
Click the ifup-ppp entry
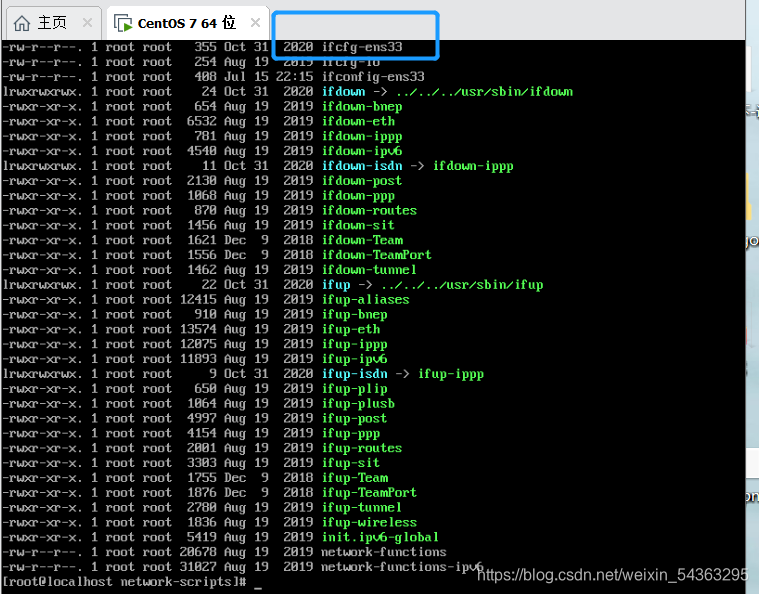point(351,433)
